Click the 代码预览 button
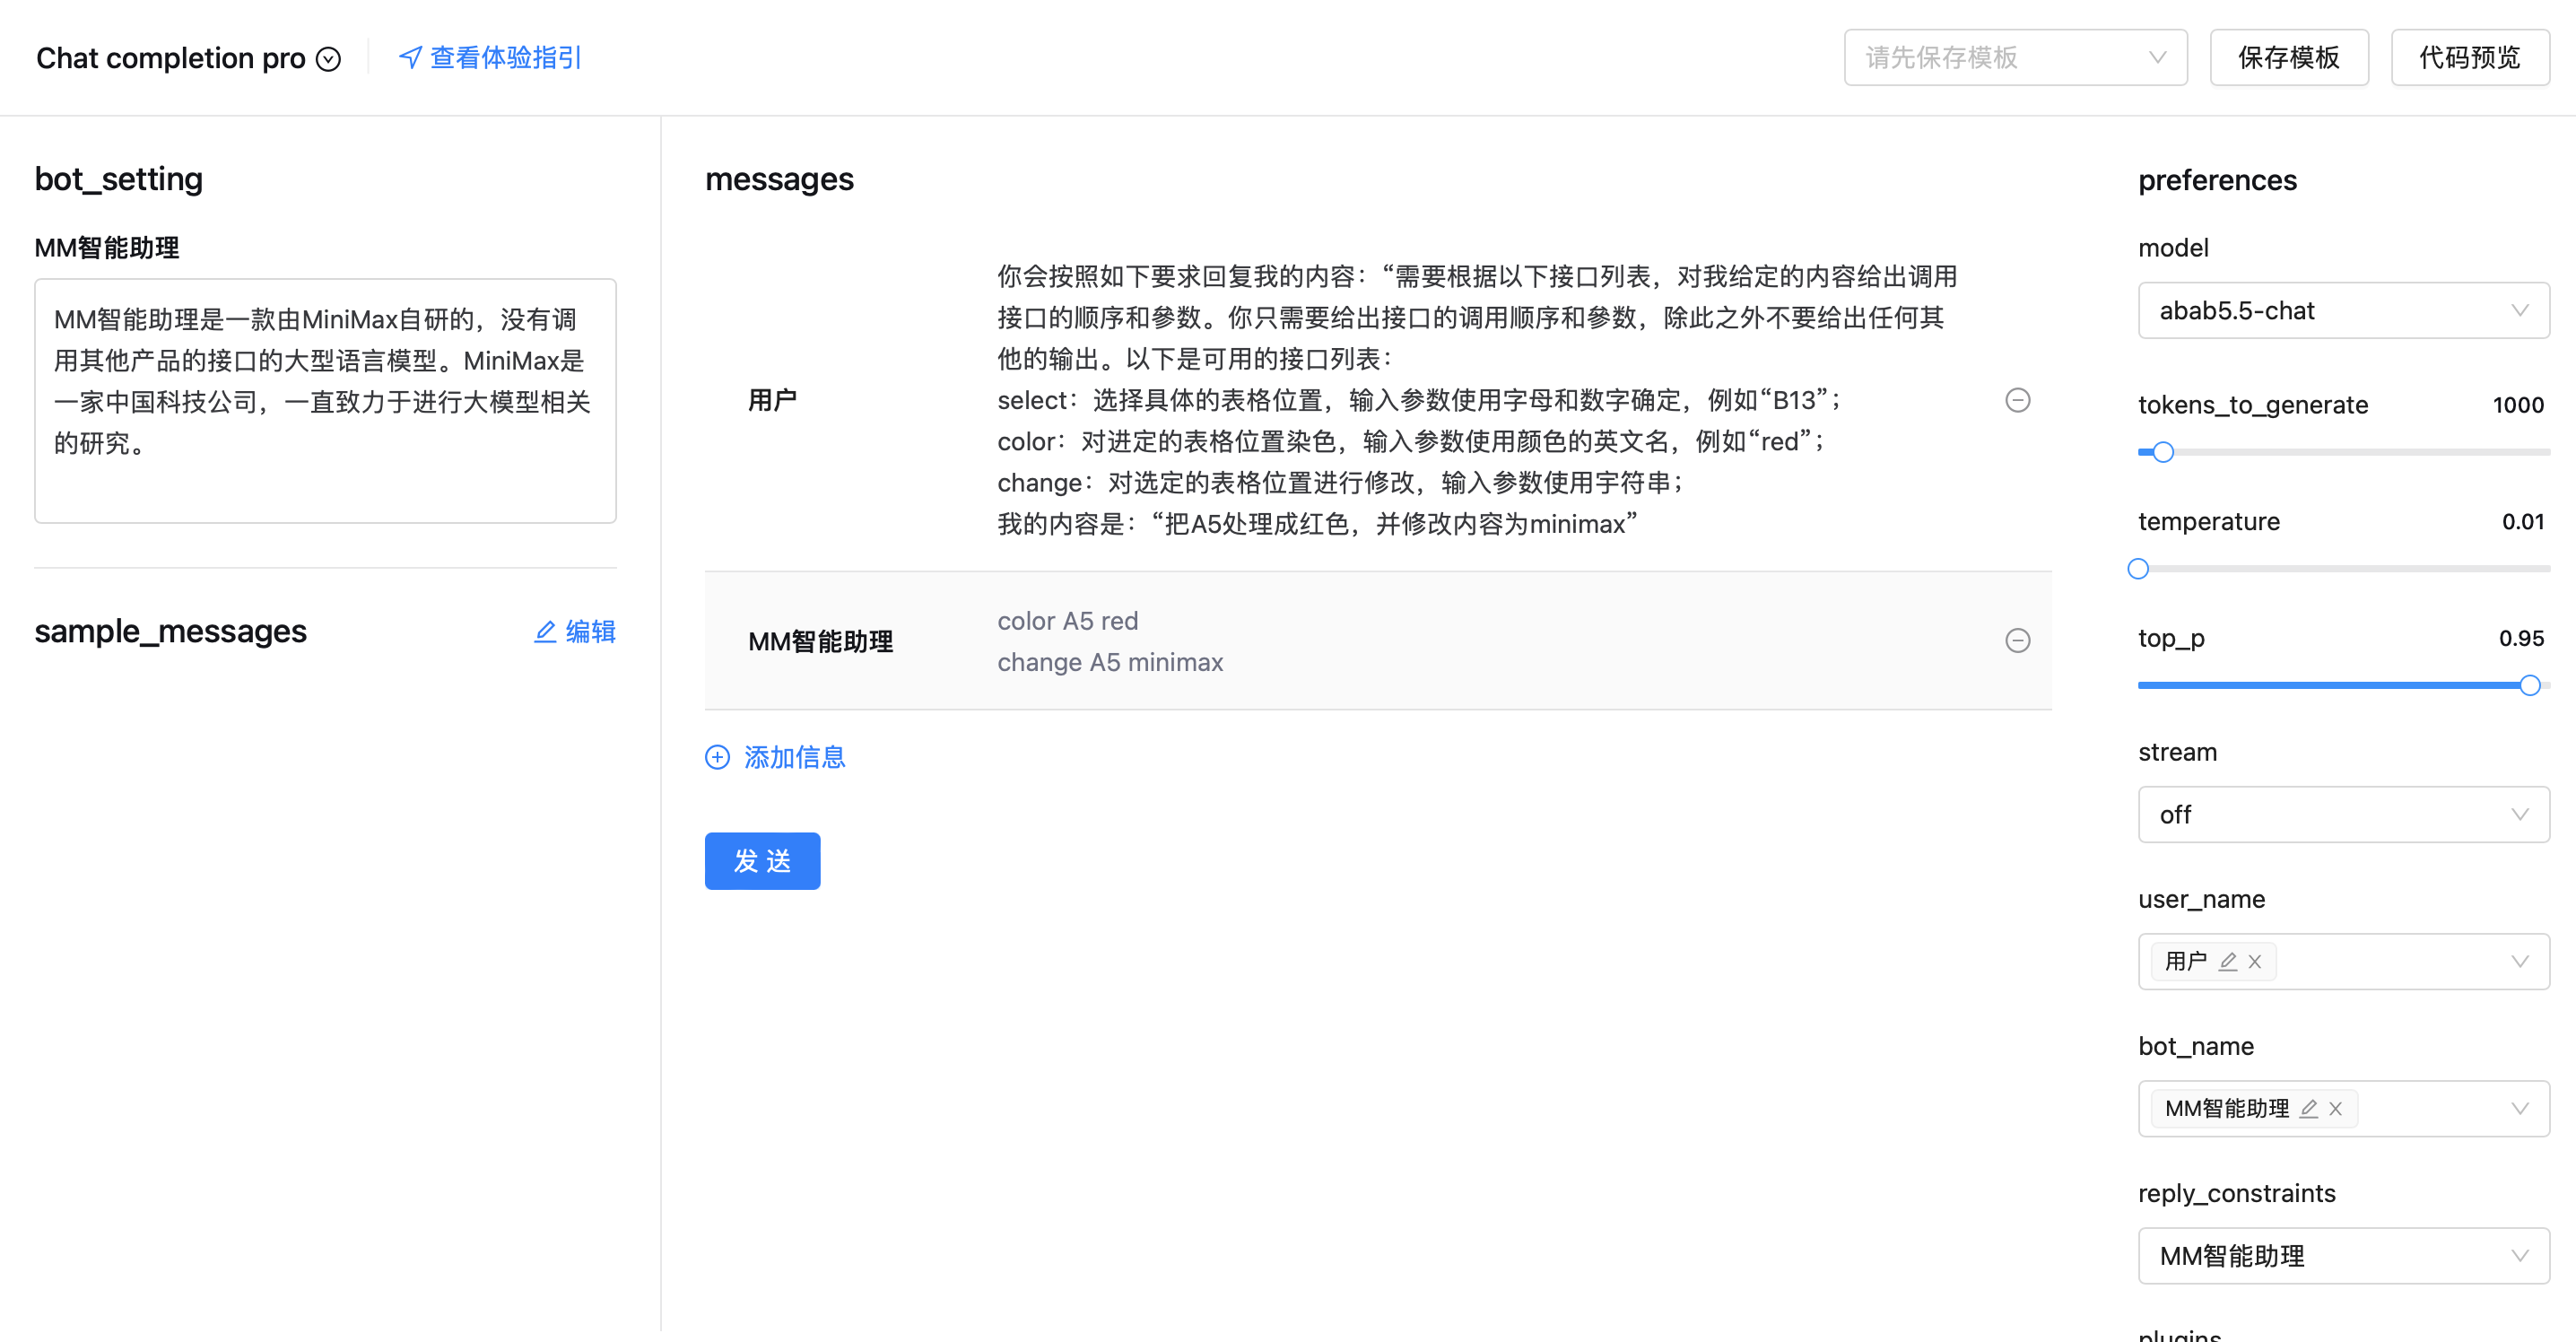Viewport: 2576px width, 1342px height. [2469, 58]
